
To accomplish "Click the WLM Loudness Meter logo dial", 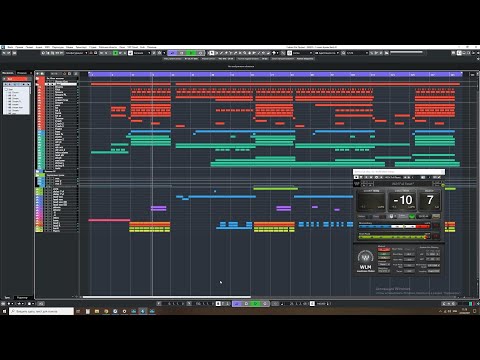I will (x=365, y=257).
